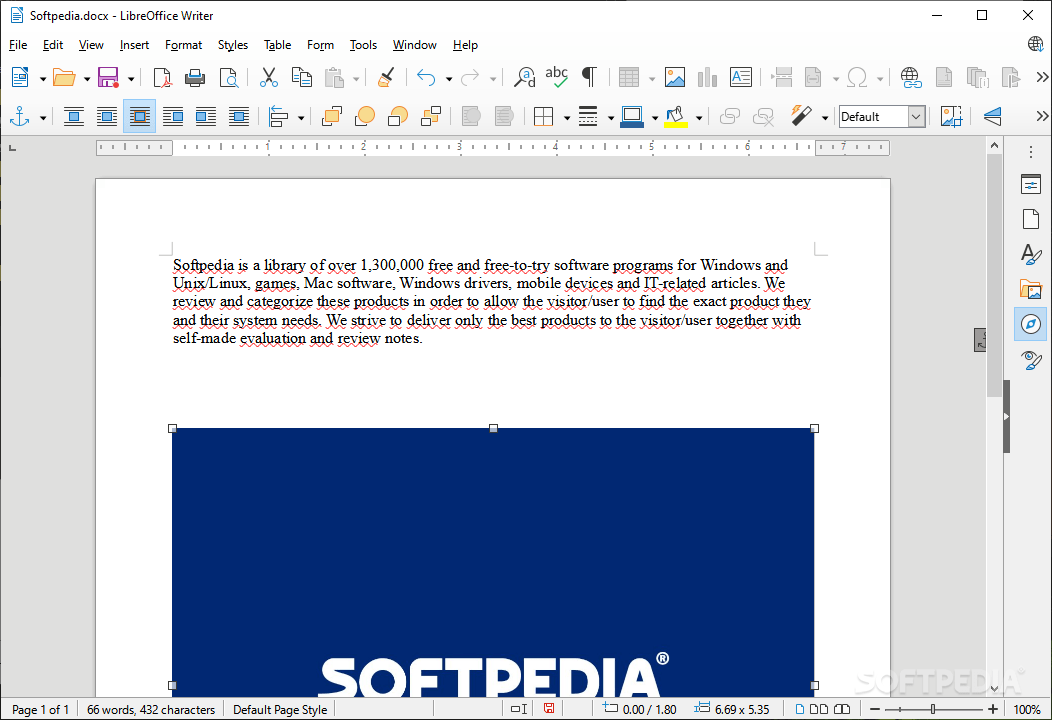The height and width of the screenshot is (720, 1052).
Task: Select Wrap Off option
Action: click(x=74, y=116)
